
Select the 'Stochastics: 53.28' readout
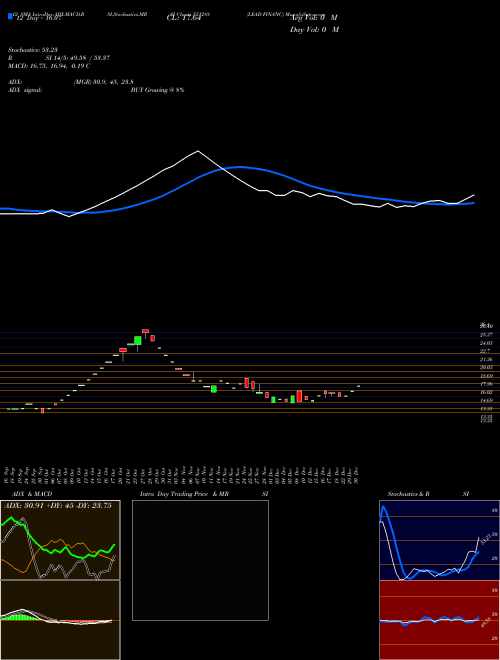(33, 50)
